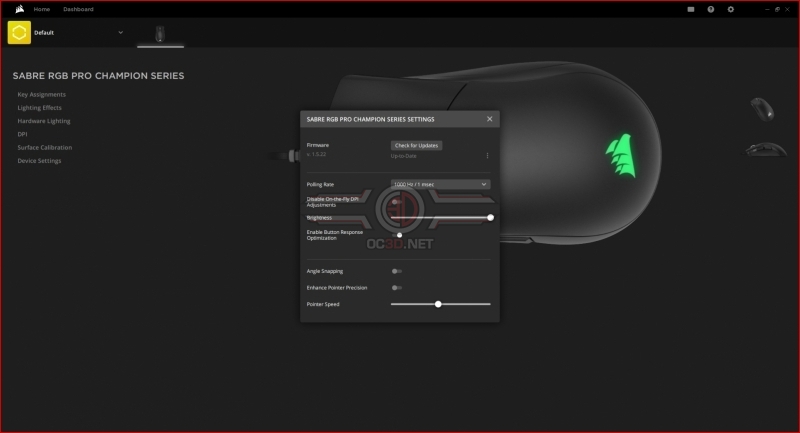
Task: Open the messages icon in top bar
Action: pyautogui.click(x=691, y=9)
